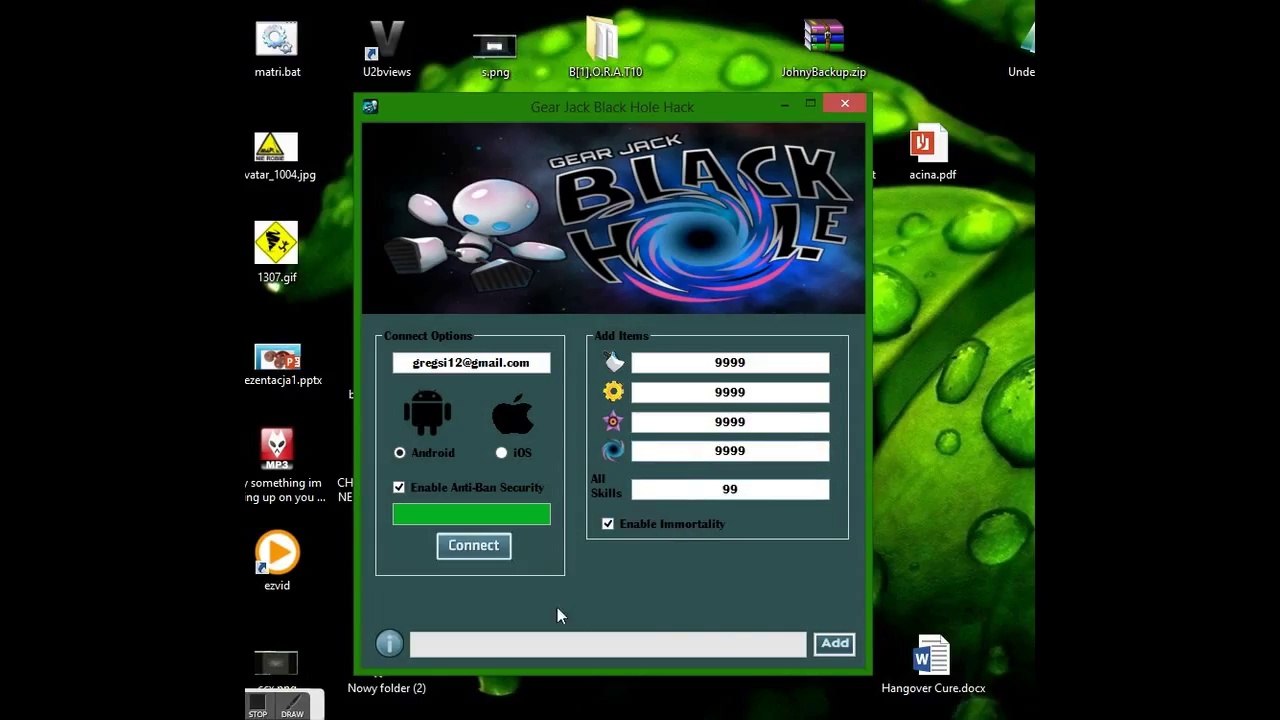Minimize the hack window

785,104
